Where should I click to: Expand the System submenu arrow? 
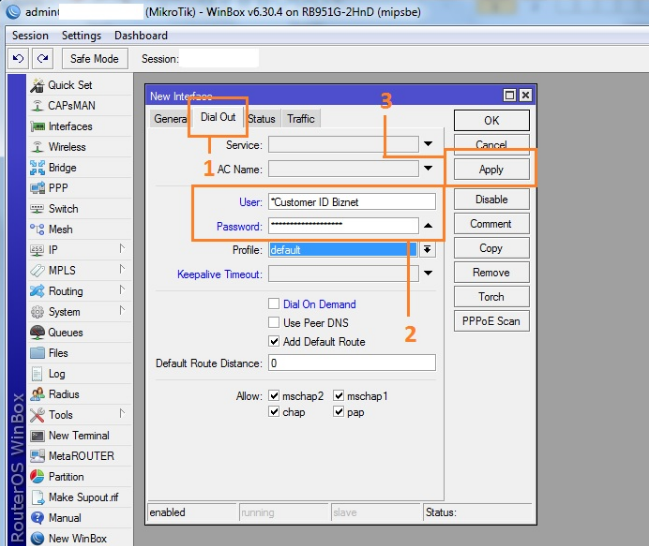pos(122,310)
